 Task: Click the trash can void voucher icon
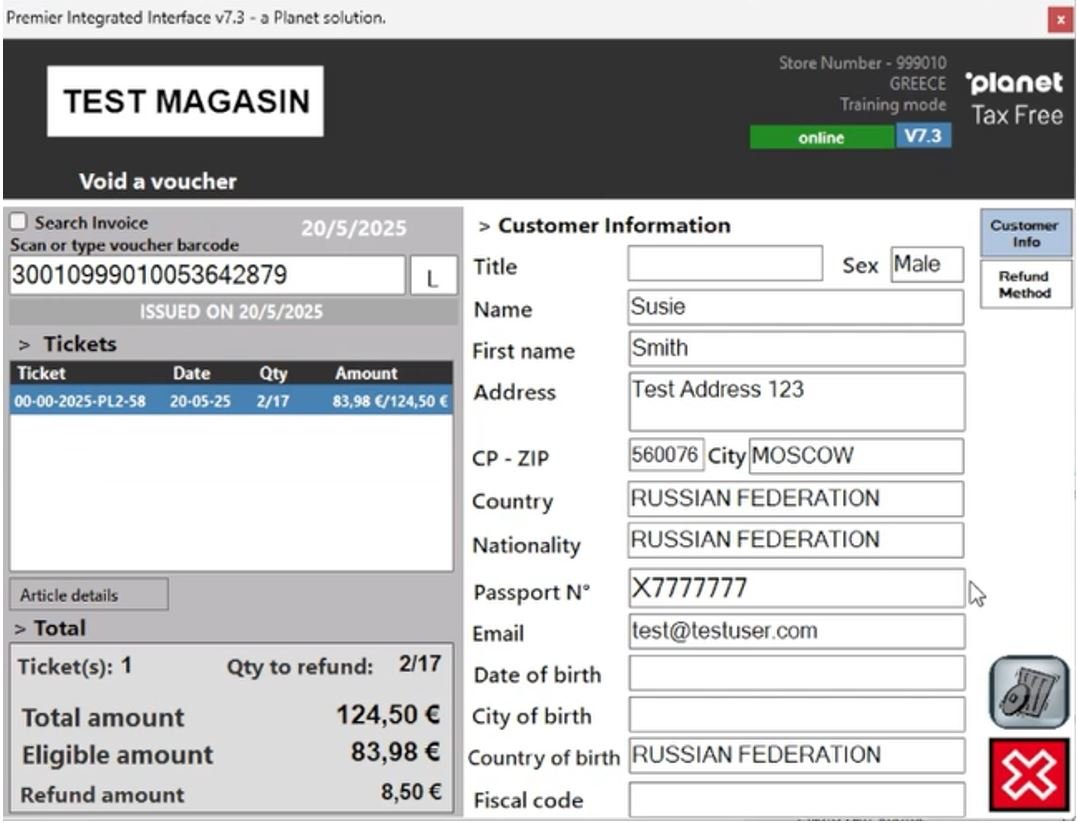[x=1028, y=692]
